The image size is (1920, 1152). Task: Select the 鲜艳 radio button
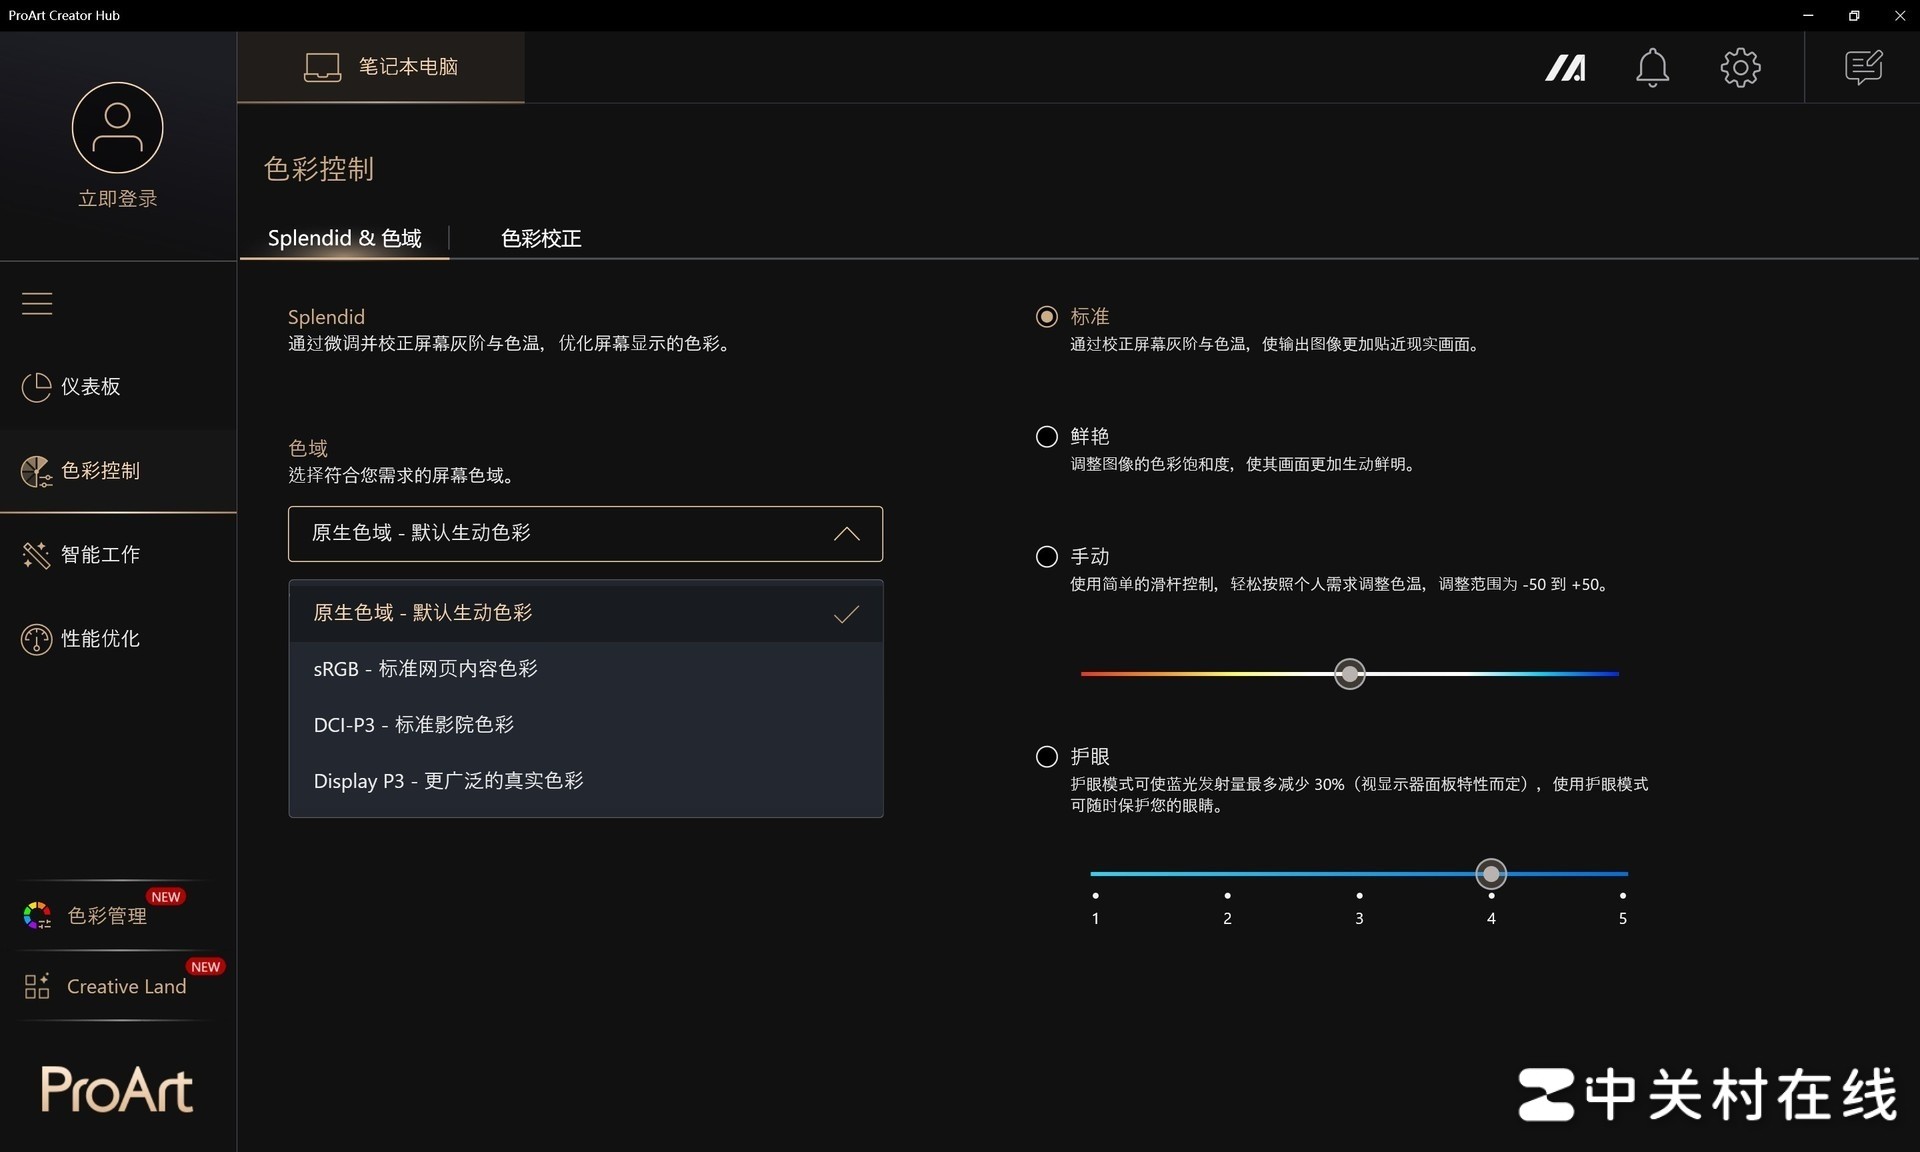point(1047,437)
